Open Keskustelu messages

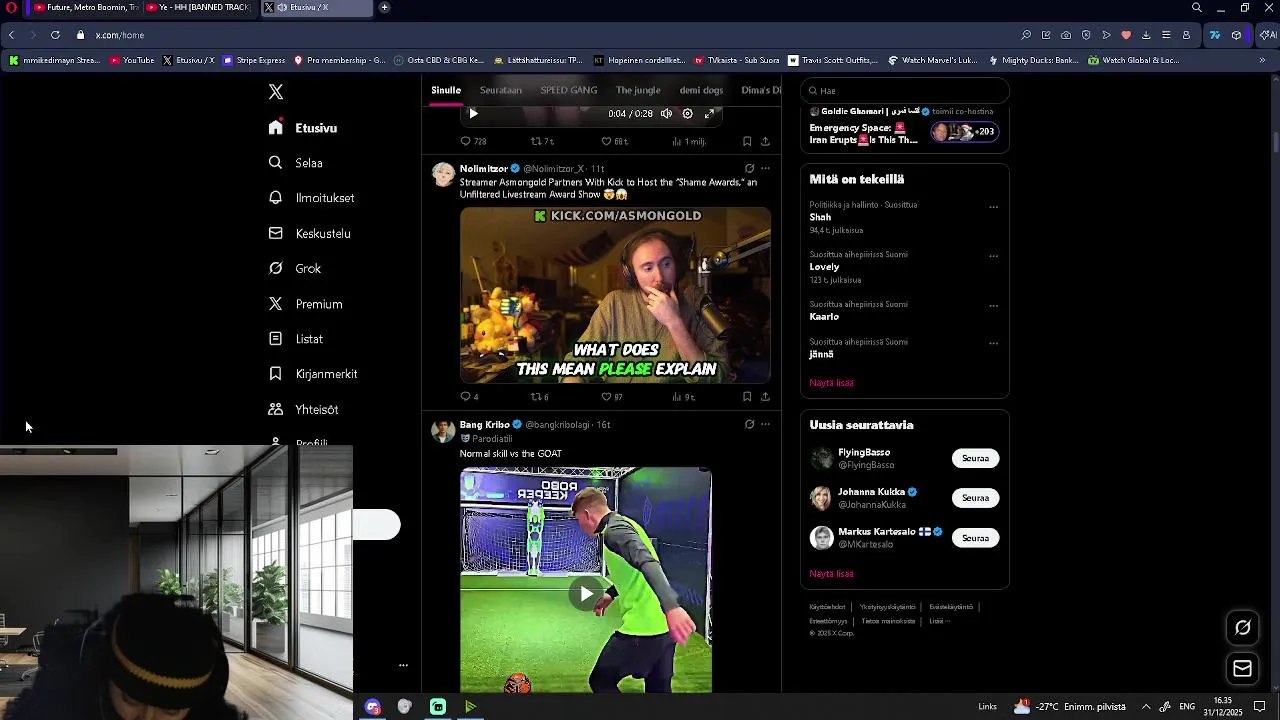[310, 233]
